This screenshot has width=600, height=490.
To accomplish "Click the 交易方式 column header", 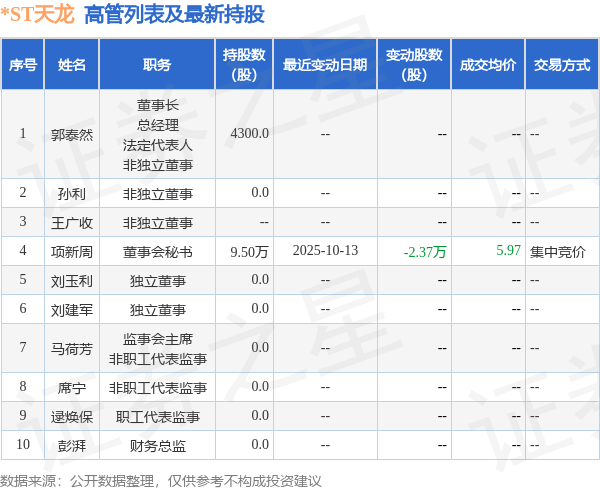I will 562,65.
